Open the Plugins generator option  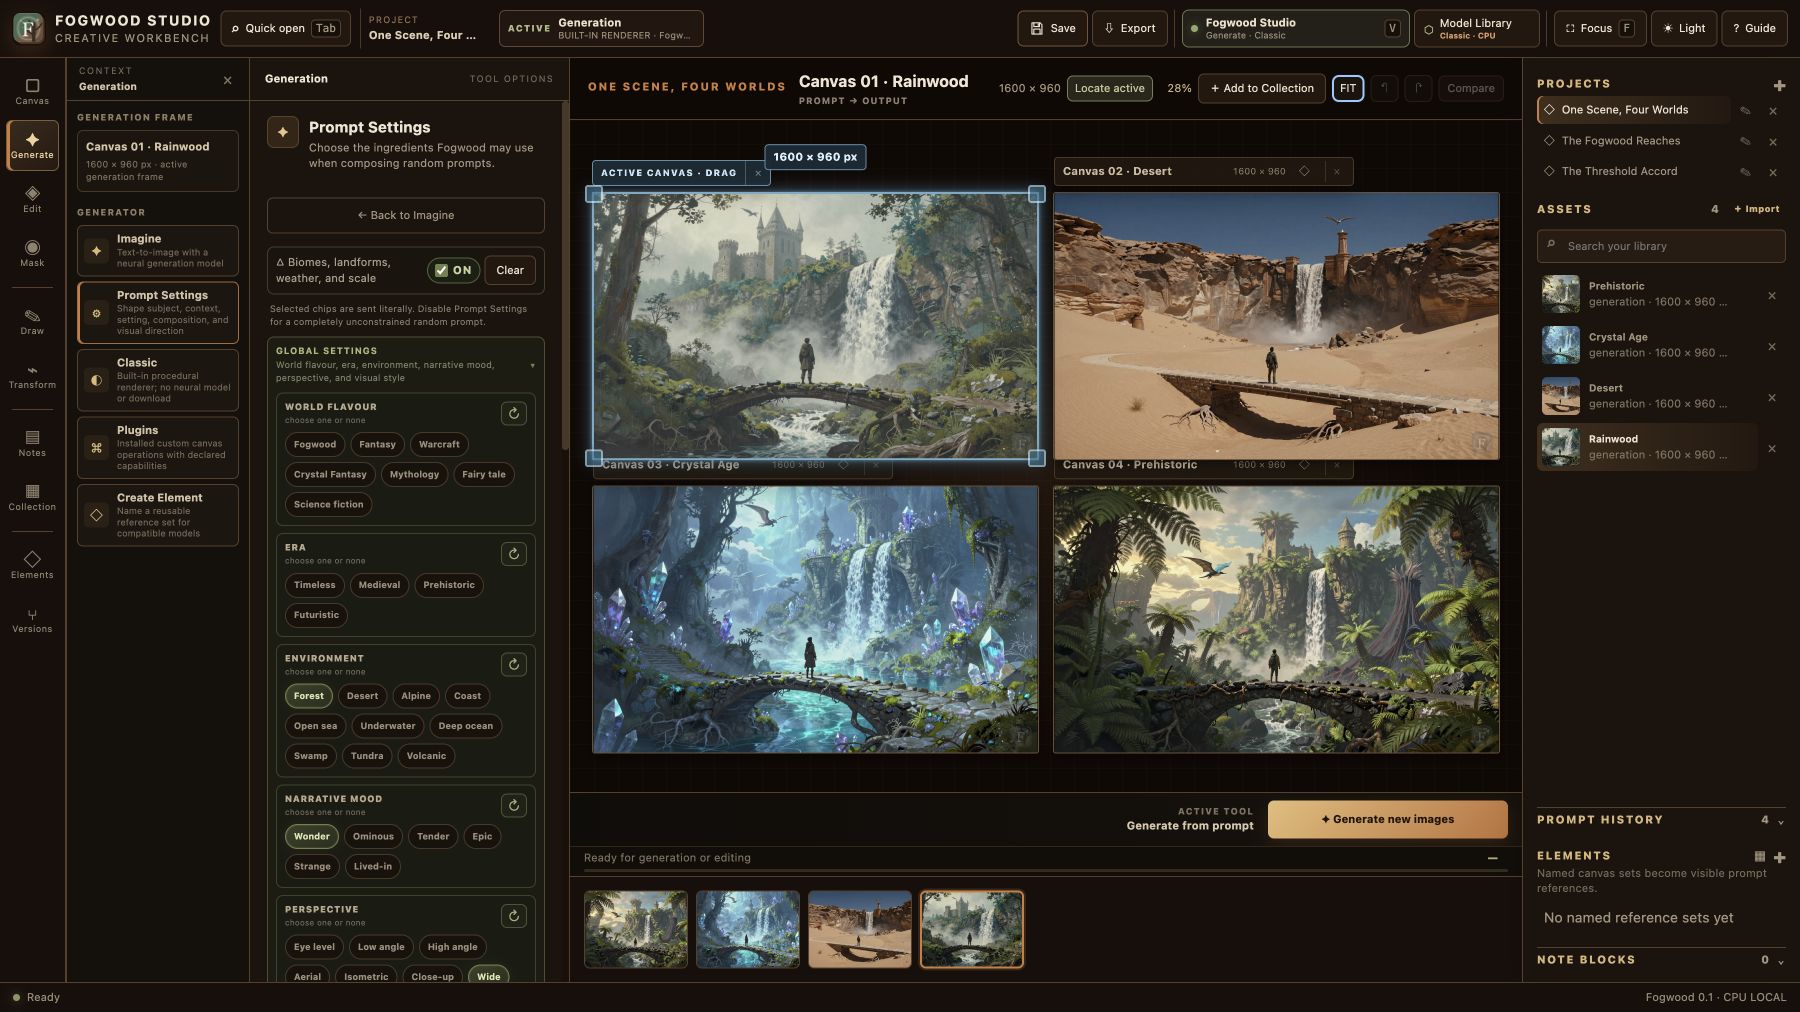158,447
